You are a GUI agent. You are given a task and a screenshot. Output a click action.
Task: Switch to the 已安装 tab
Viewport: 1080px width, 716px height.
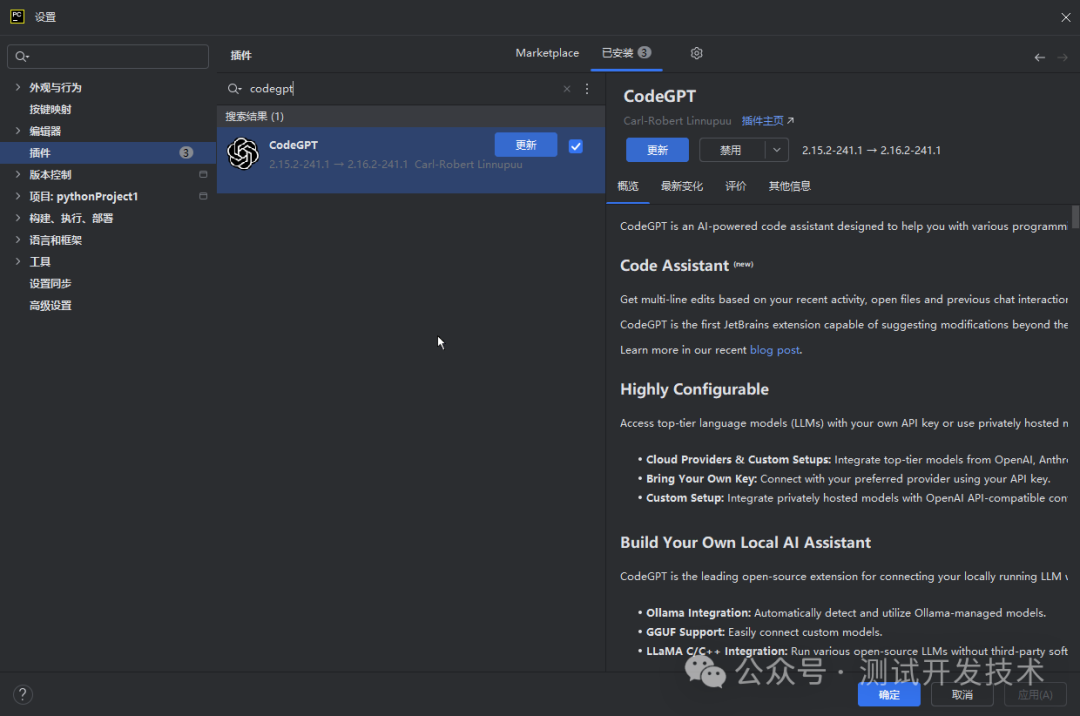[x=626, y=53]
